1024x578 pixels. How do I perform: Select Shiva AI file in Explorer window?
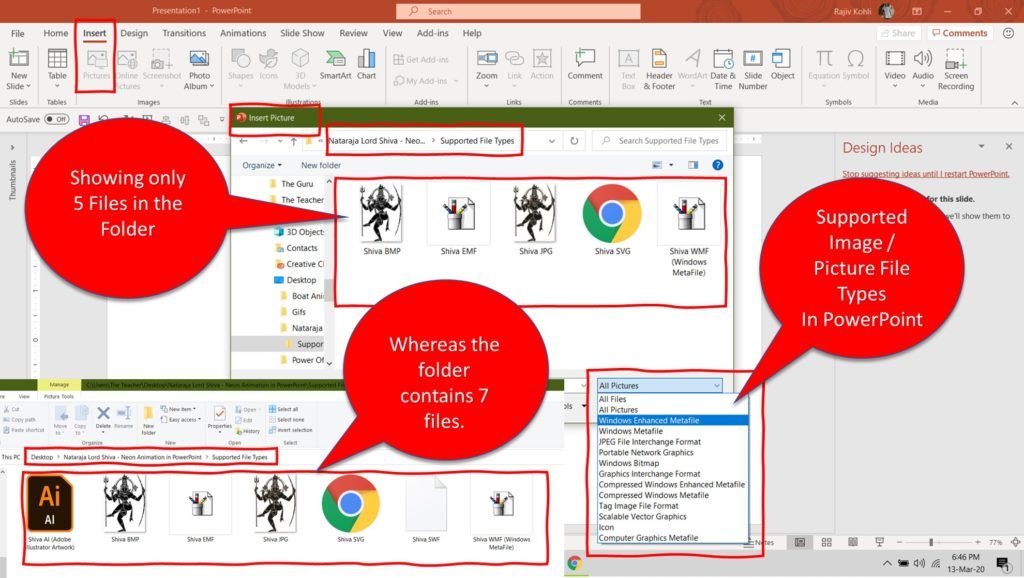pos(50,512)
